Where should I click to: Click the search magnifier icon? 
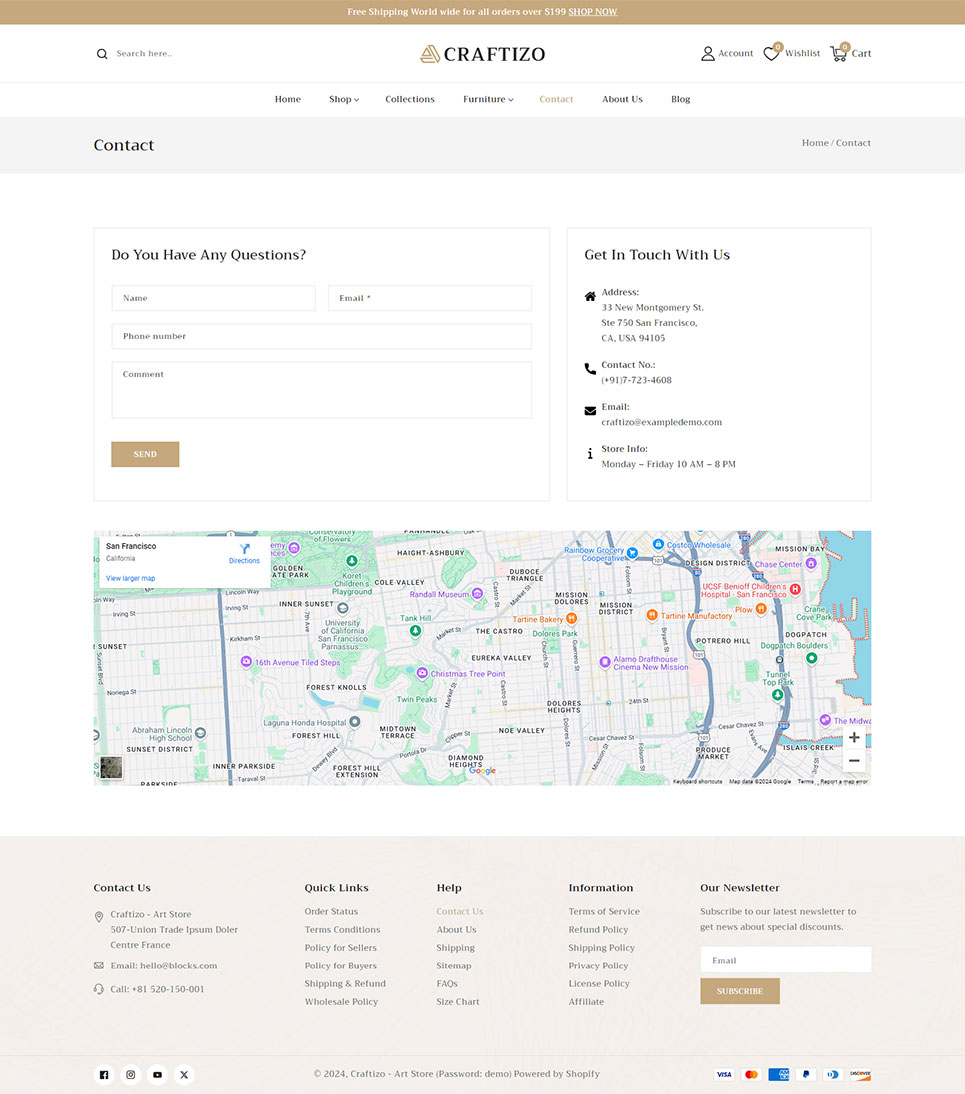click(102, 54)
